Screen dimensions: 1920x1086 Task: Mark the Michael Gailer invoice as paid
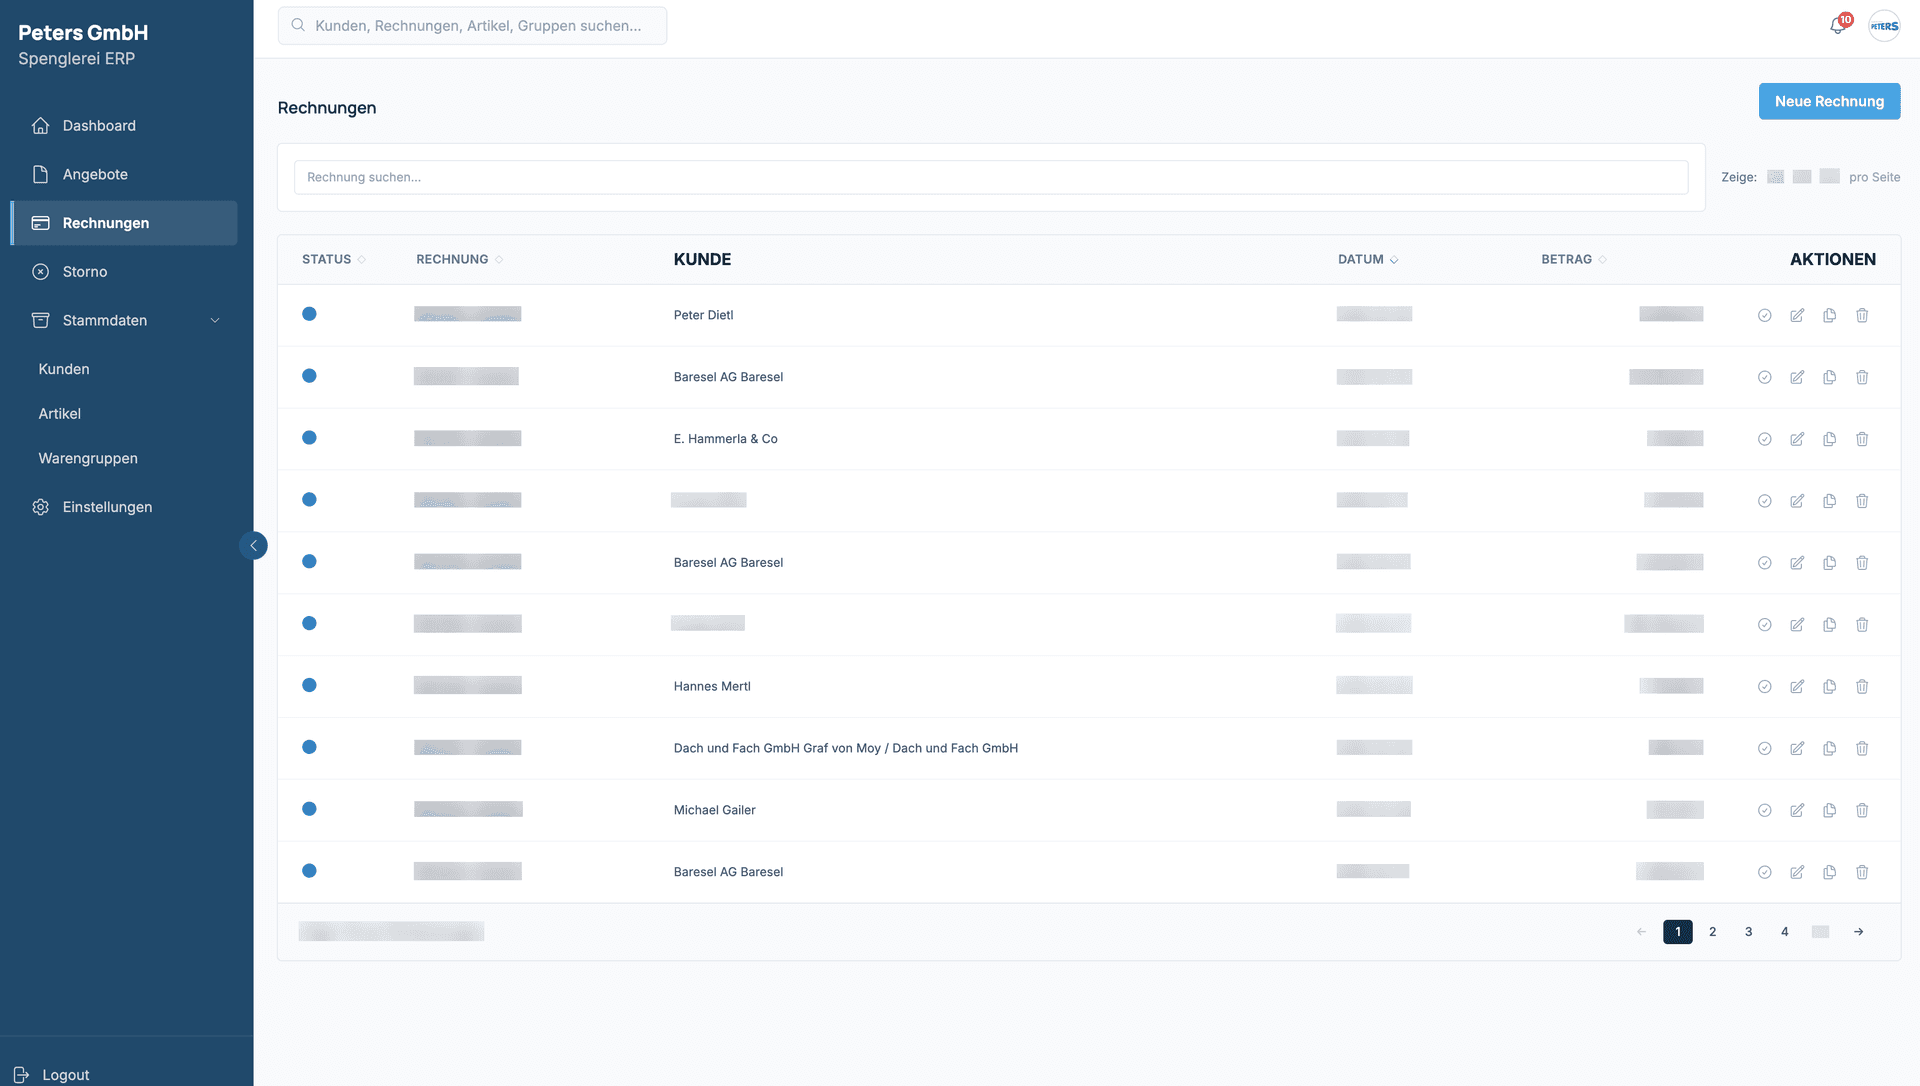[1765, 811]
